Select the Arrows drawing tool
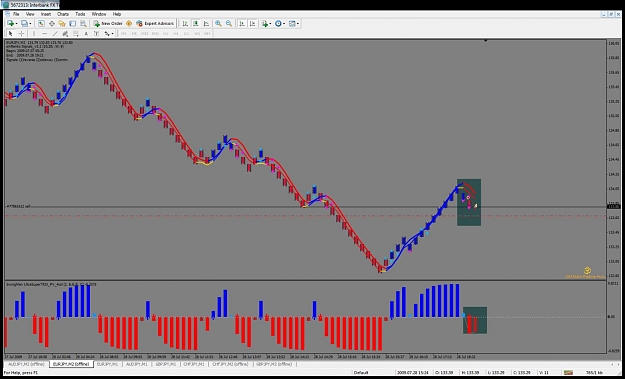 (x=107, y=33)
